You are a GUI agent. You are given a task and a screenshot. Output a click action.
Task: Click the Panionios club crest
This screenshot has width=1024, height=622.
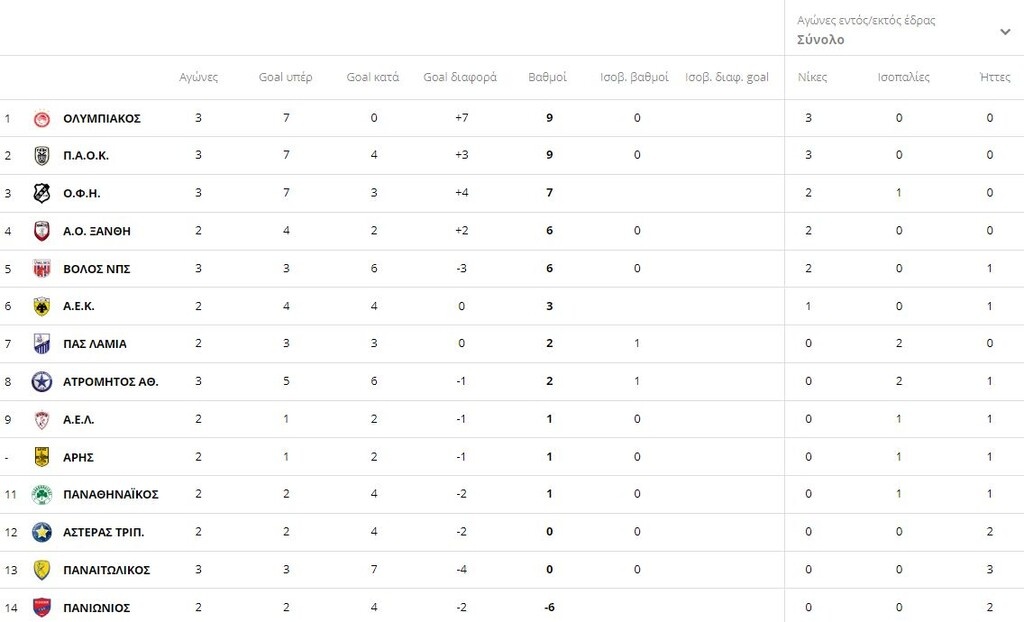click(42, 608)
